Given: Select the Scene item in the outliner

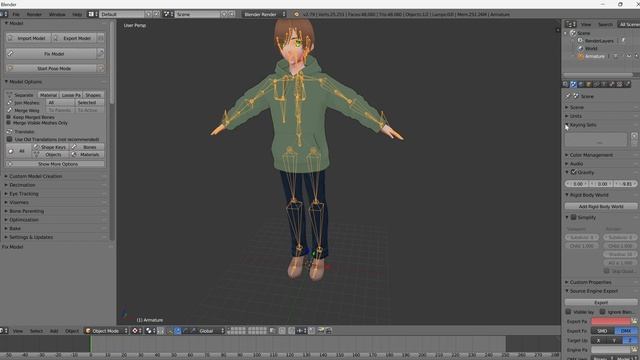Looking at the screenshot, I should click(583, 33).
